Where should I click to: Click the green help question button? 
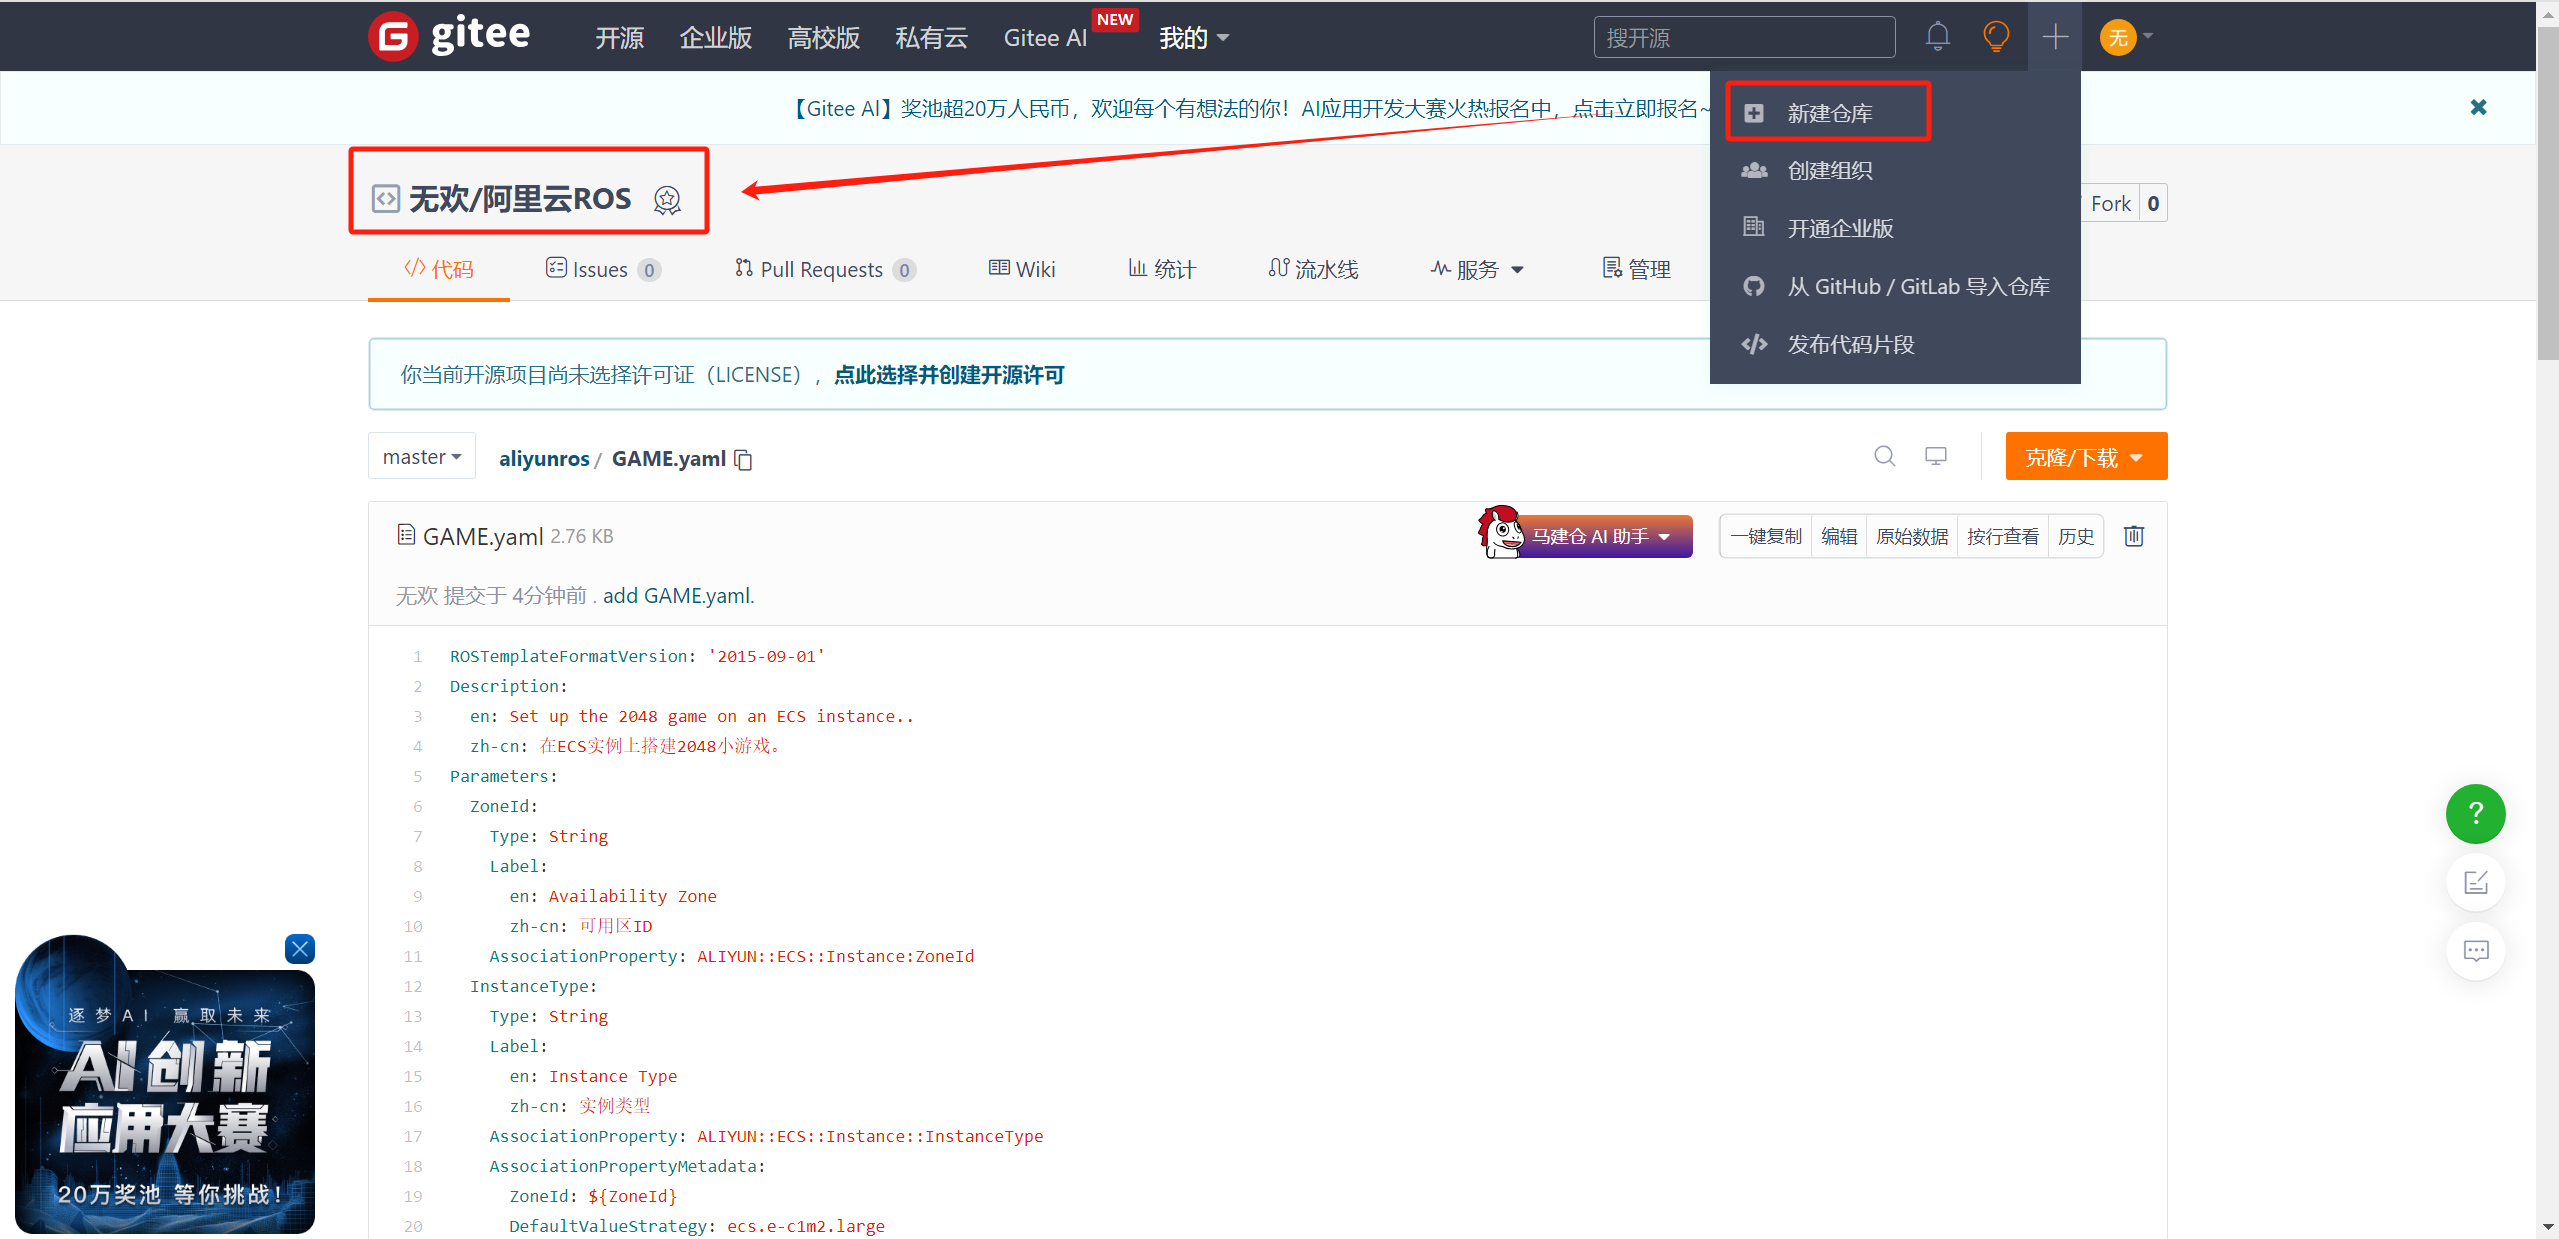[x=2475, y=813]
